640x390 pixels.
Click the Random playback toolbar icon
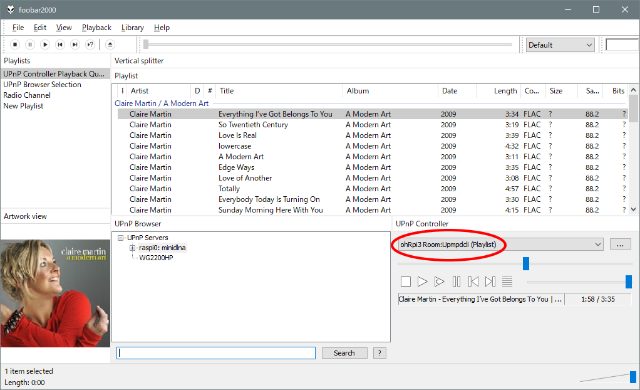tap(90, 44)
